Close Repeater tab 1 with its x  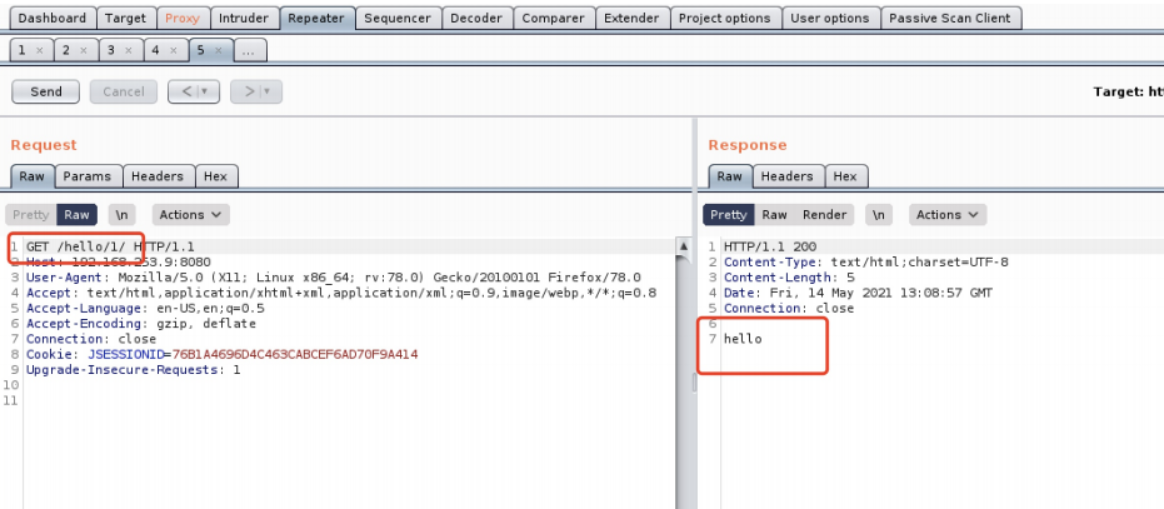39,50
